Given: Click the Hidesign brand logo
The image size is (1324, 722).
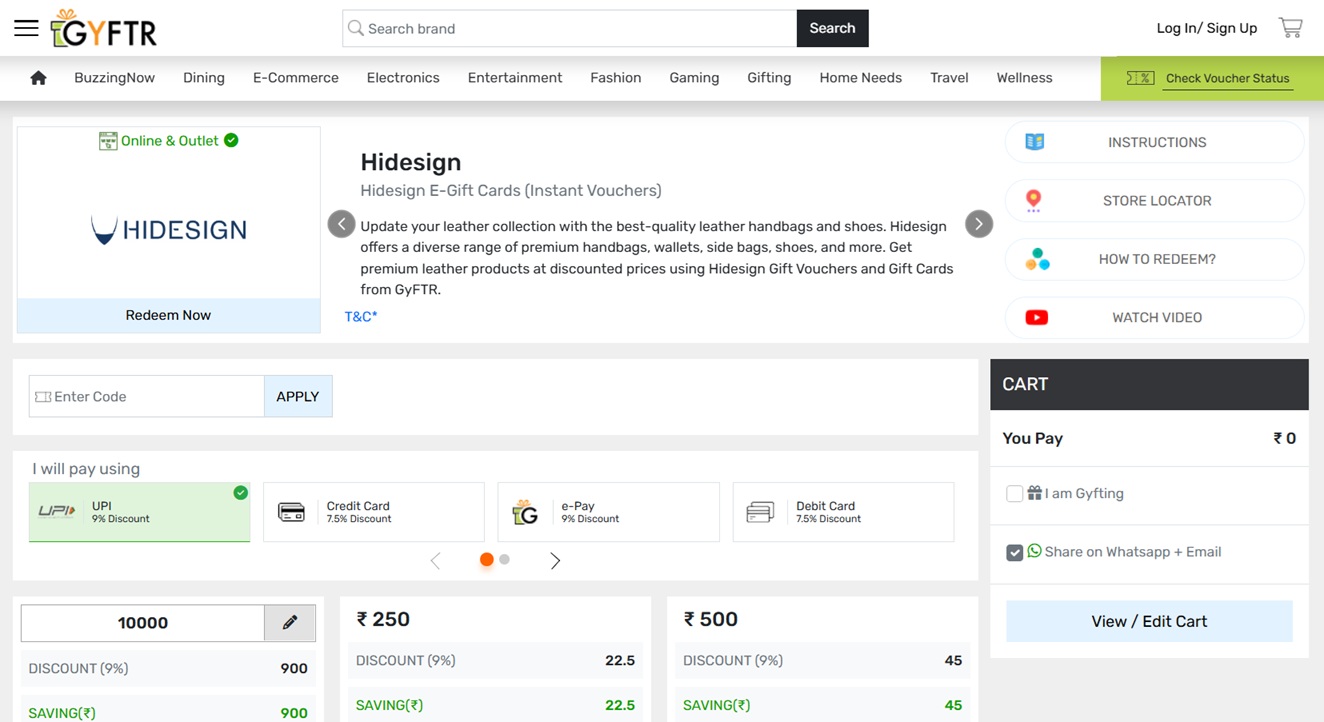Looking at the screenshot, I should click(168, 230).
